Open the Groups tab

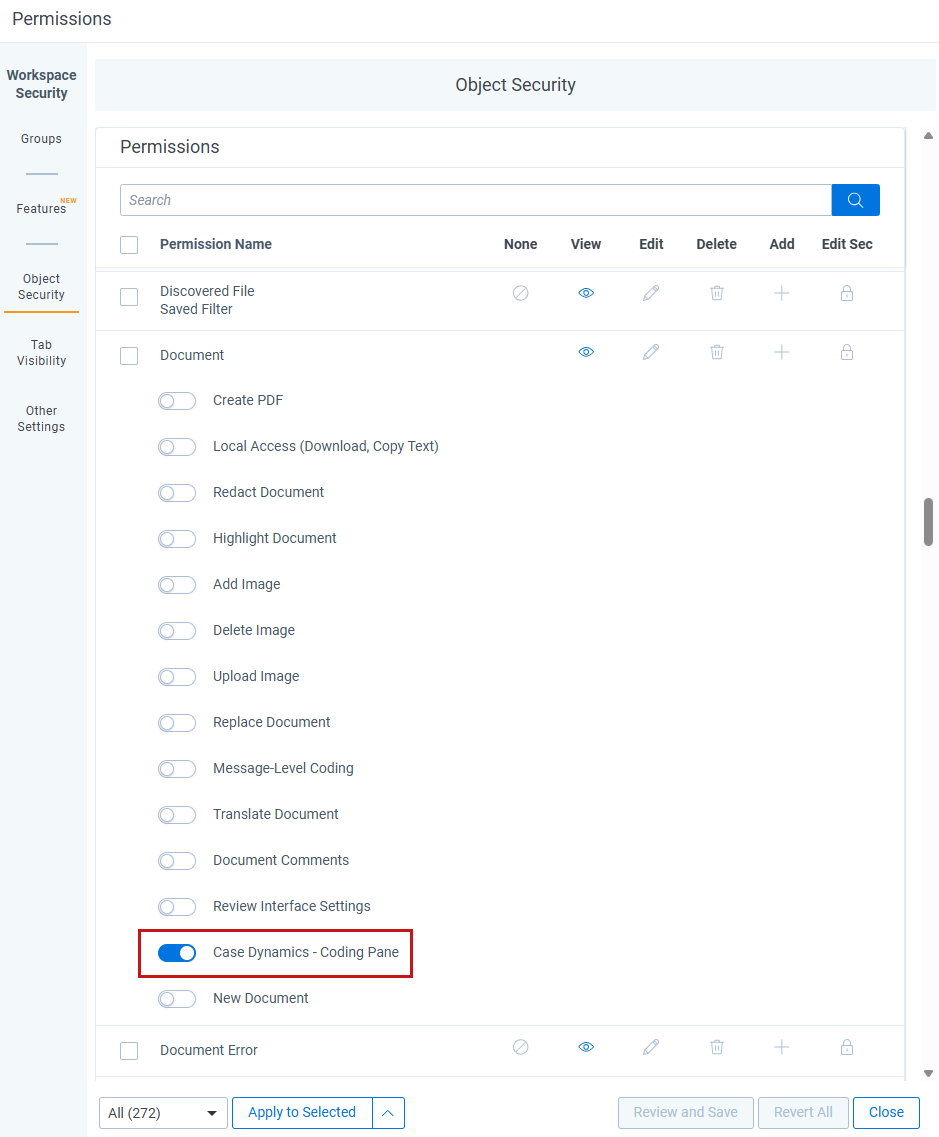[x=41, y=138]
